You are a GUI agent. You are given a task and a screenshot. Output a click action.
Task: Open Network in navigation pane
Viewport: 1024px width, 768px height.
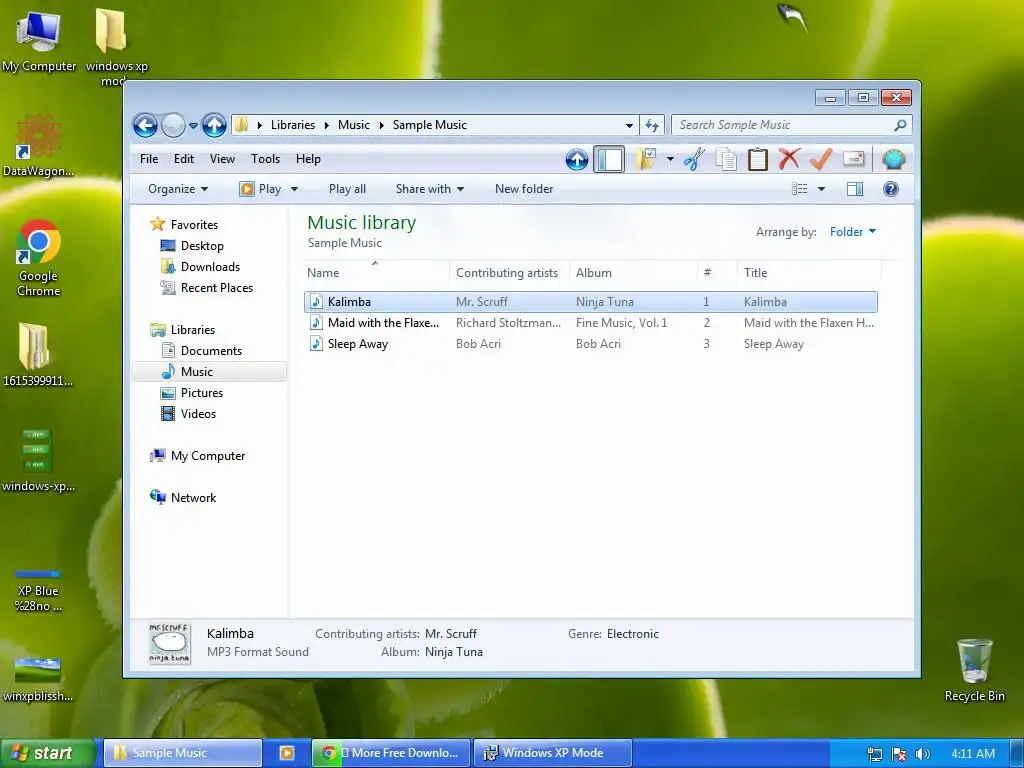pyautogui.click(x=183, y=498)
